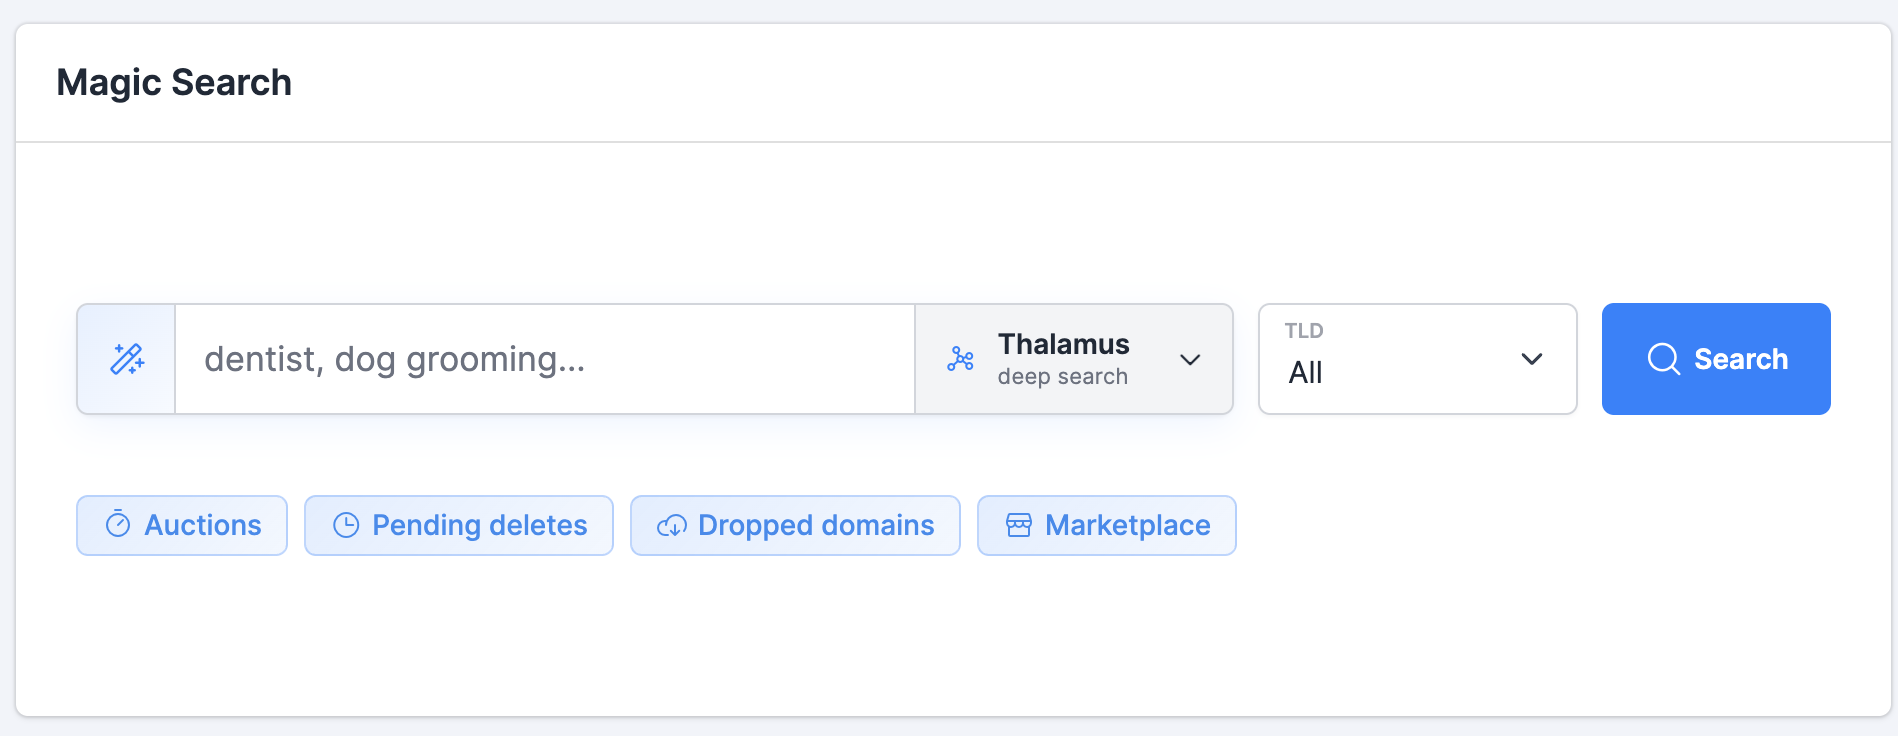Image resolution: width=1898 pixels, height=736 pixels.
Task: Select the TLD All combo box
Action: [1418, 359]
